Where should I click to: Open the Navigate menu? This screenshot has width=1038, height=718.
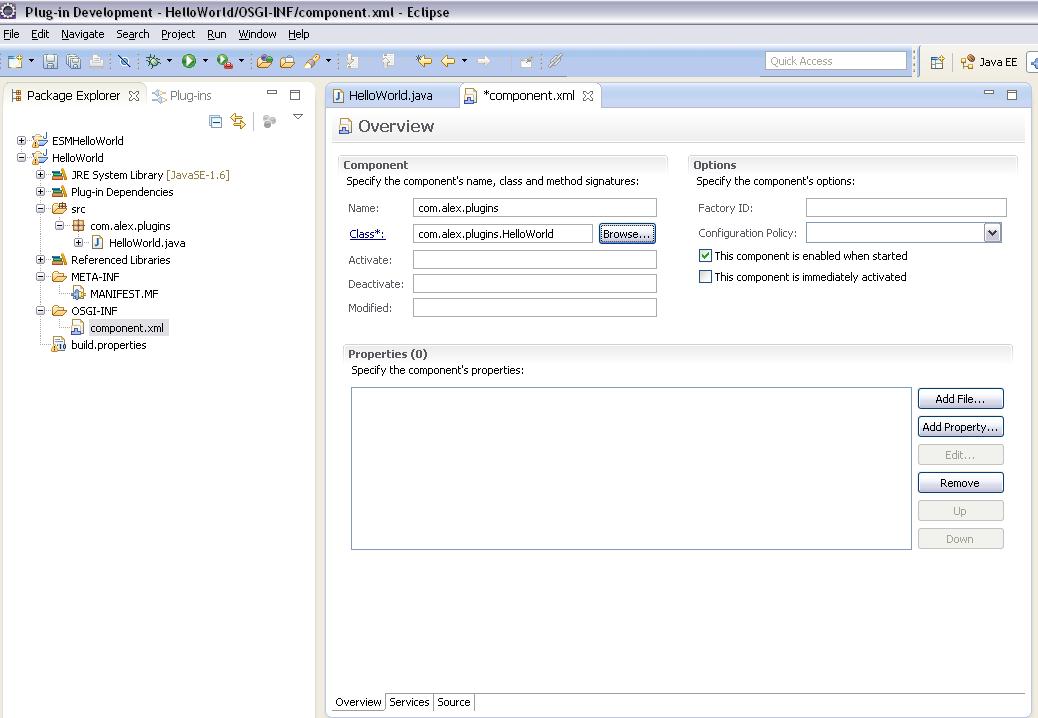coord(83,34)
